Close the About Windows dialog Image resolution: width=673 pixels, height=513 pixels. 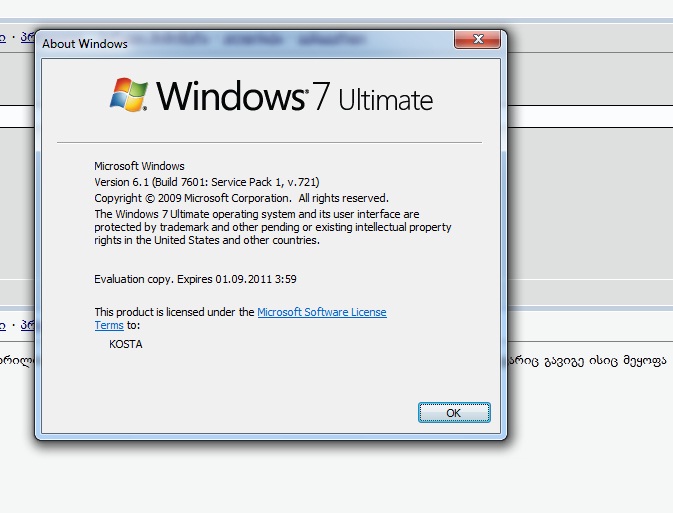point(477,39)
